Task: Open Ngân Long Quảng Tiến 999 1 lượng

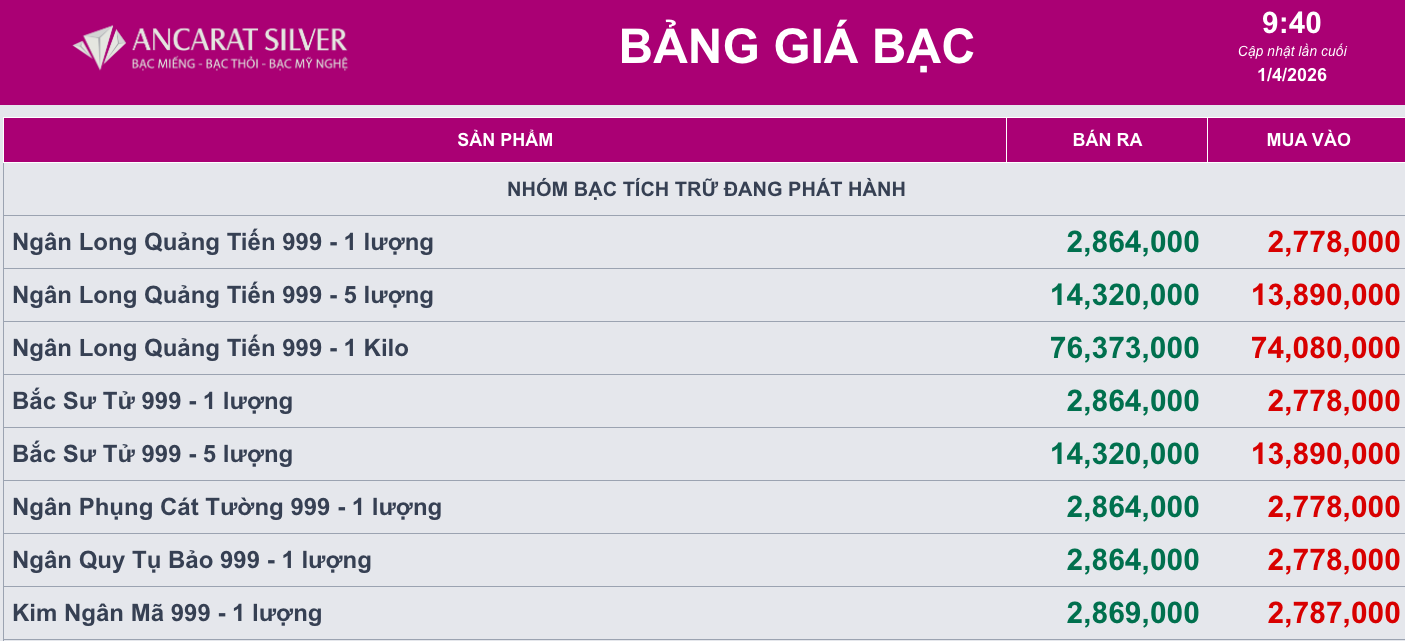Action: click(223, 242)
